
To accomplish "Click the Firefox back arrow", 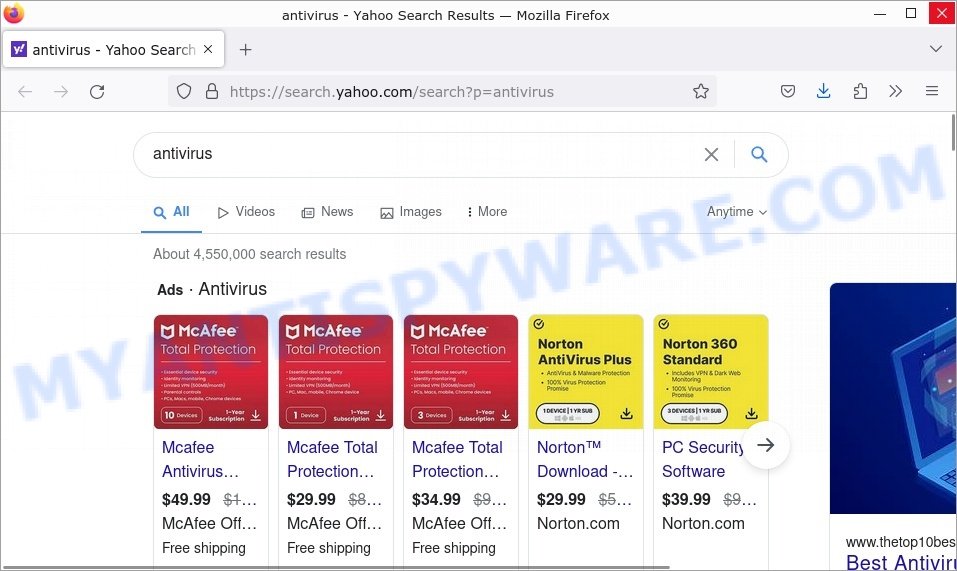I will coord(25,92).
